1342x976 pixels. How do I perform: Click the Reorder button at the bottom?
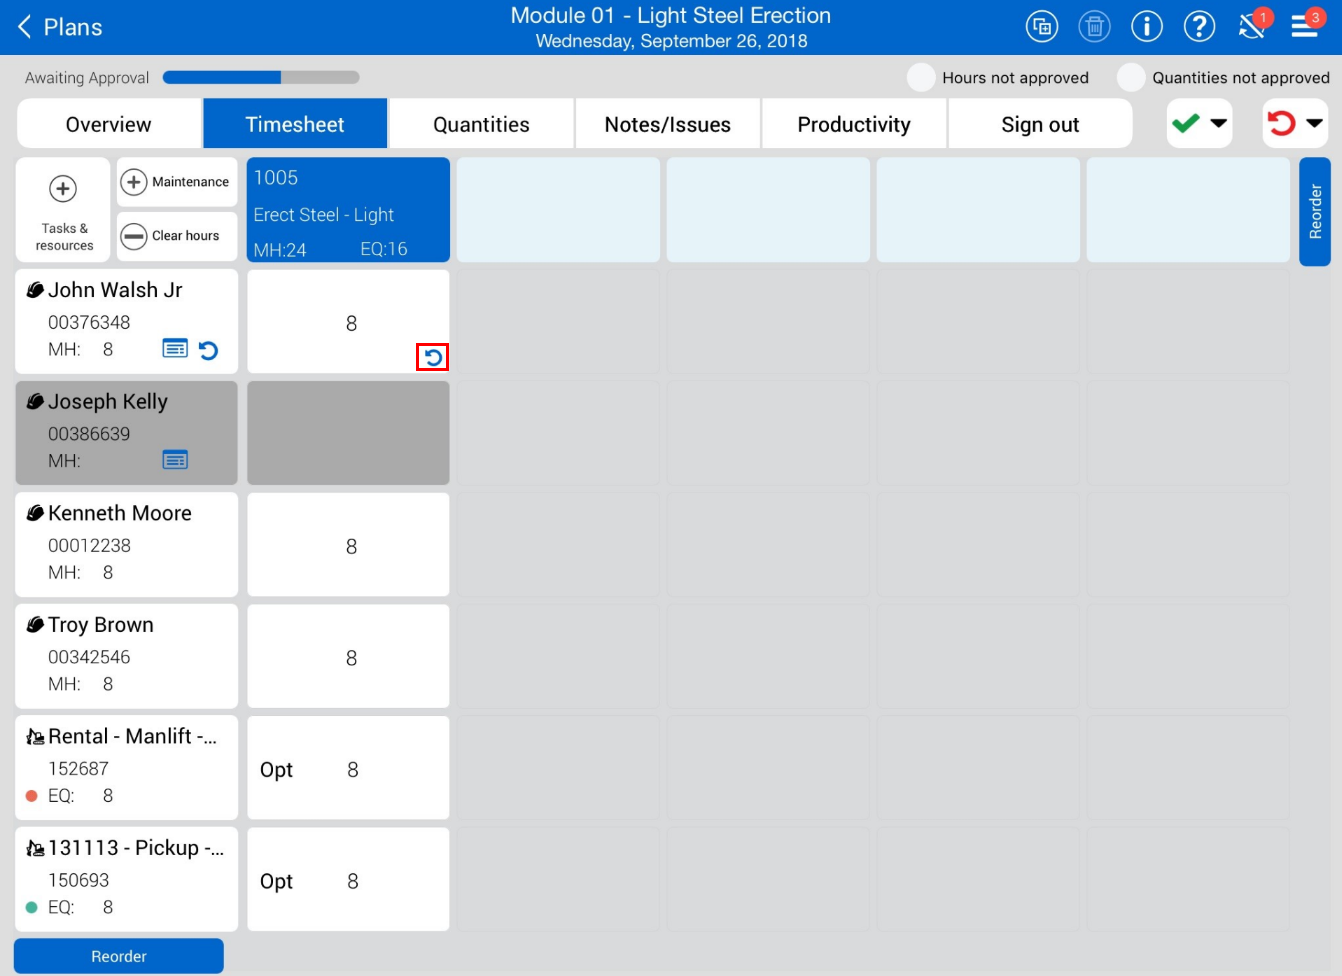click(x=119, y=956)
